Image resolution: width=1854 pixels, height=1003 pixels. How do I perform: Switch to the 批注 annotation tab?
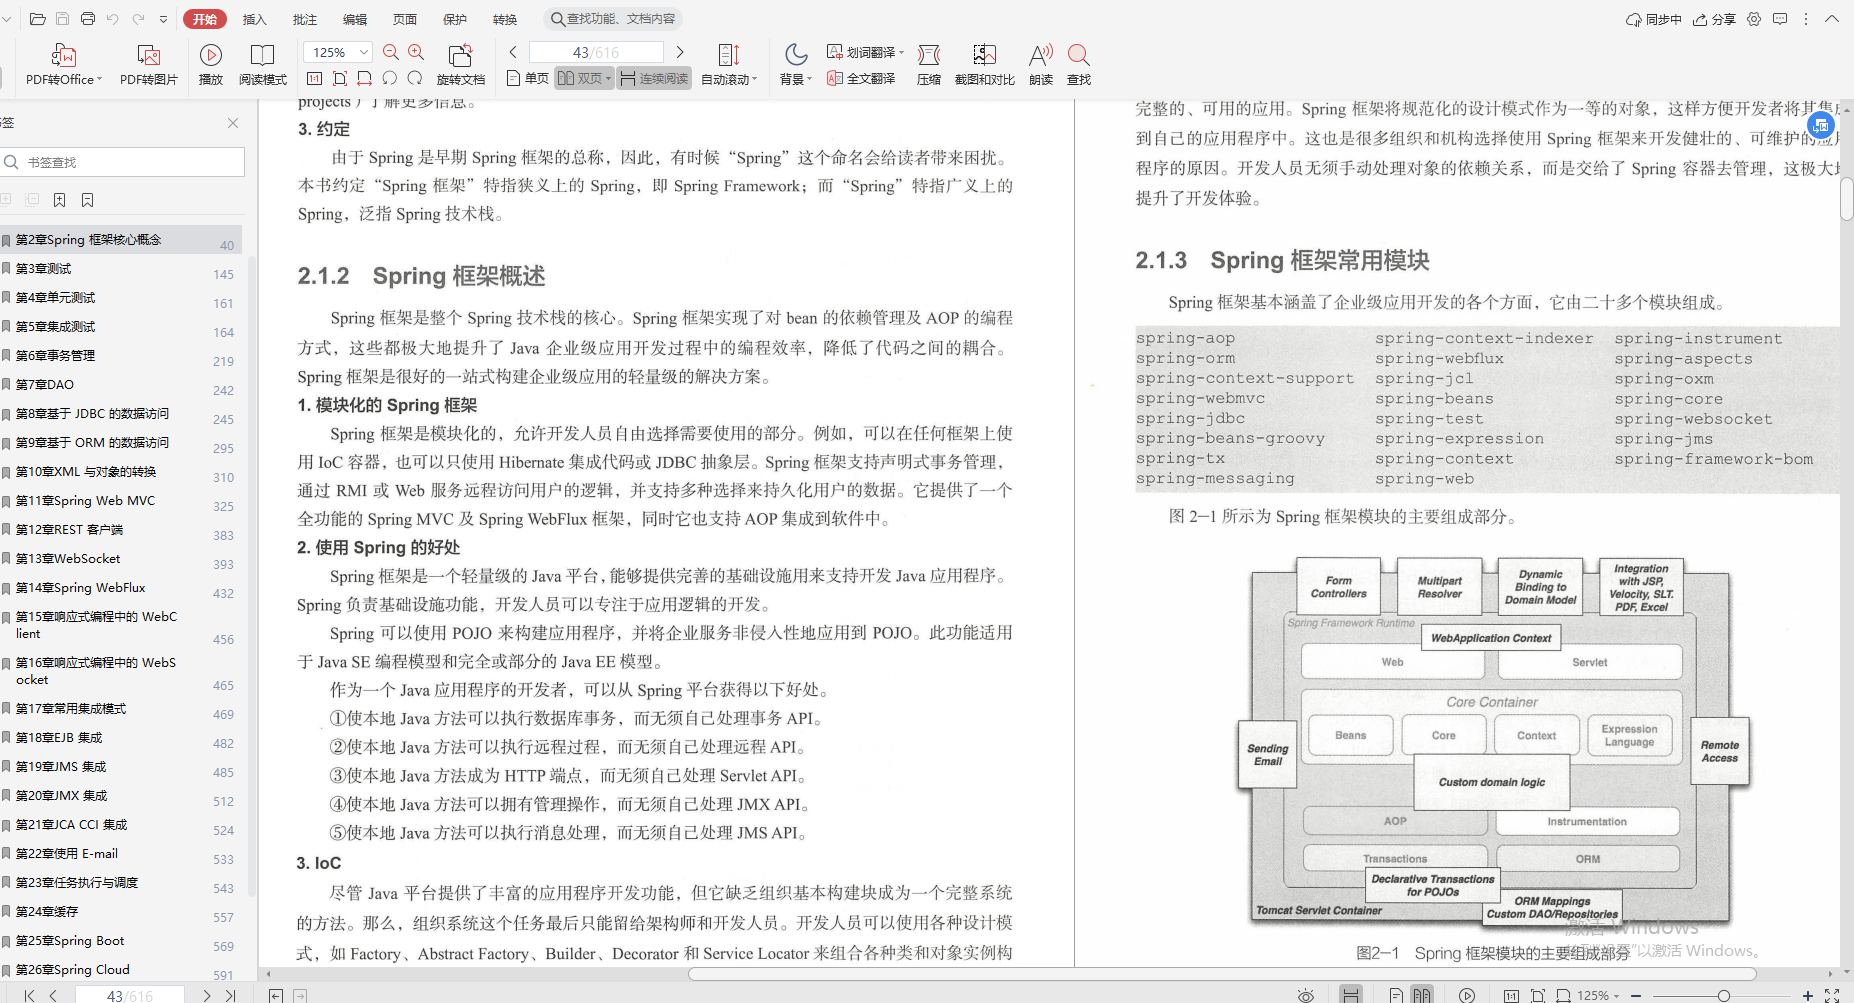(304, 18)
